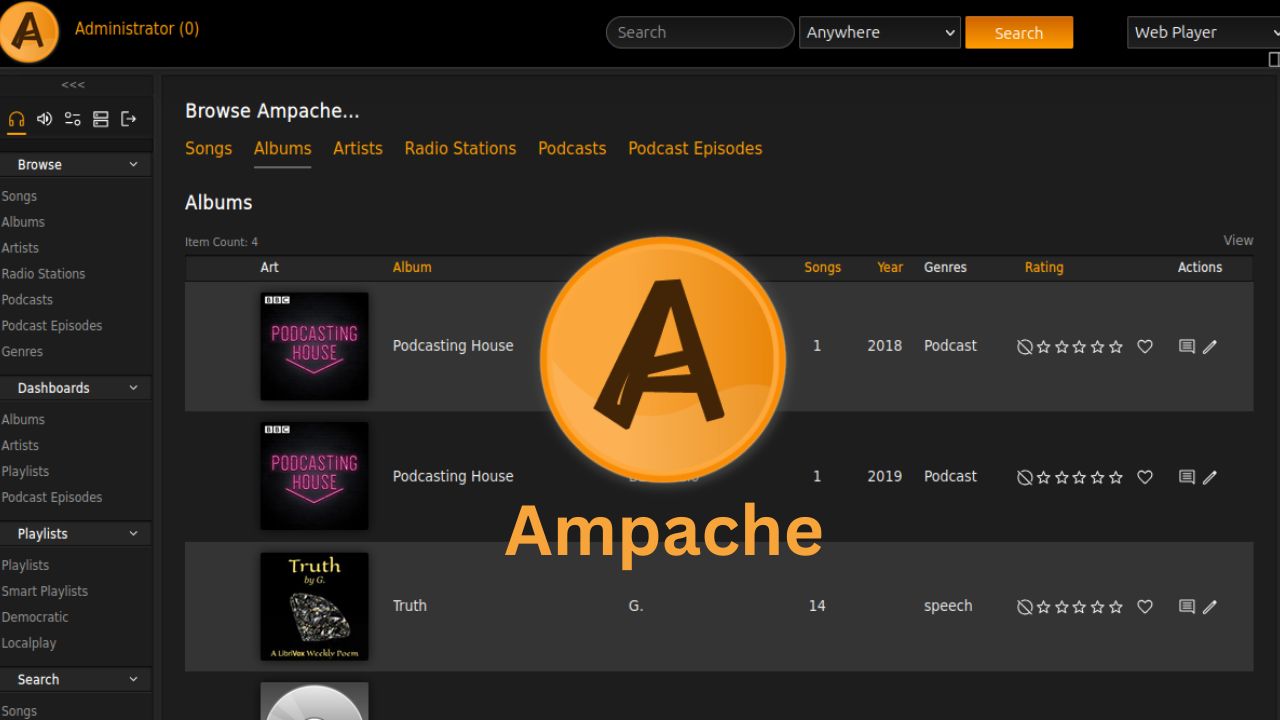Open the sliders Preferences sidebar tab
The height and width of the screenshot is (720, 1280).
pos(72,119)
